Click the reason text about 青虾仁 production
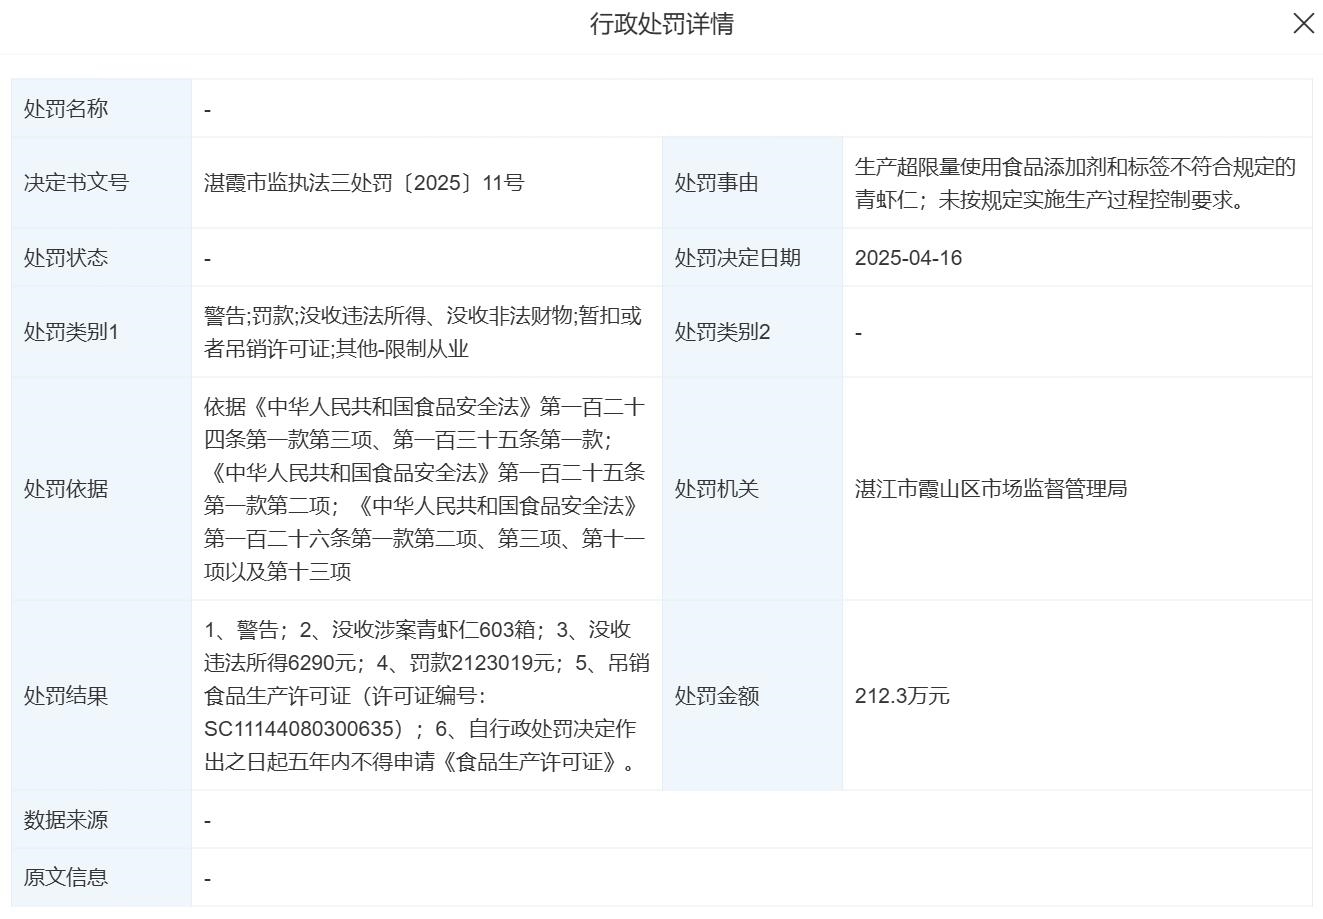This screenshot has width=1323, height=919. click(x=1075, y=183)
